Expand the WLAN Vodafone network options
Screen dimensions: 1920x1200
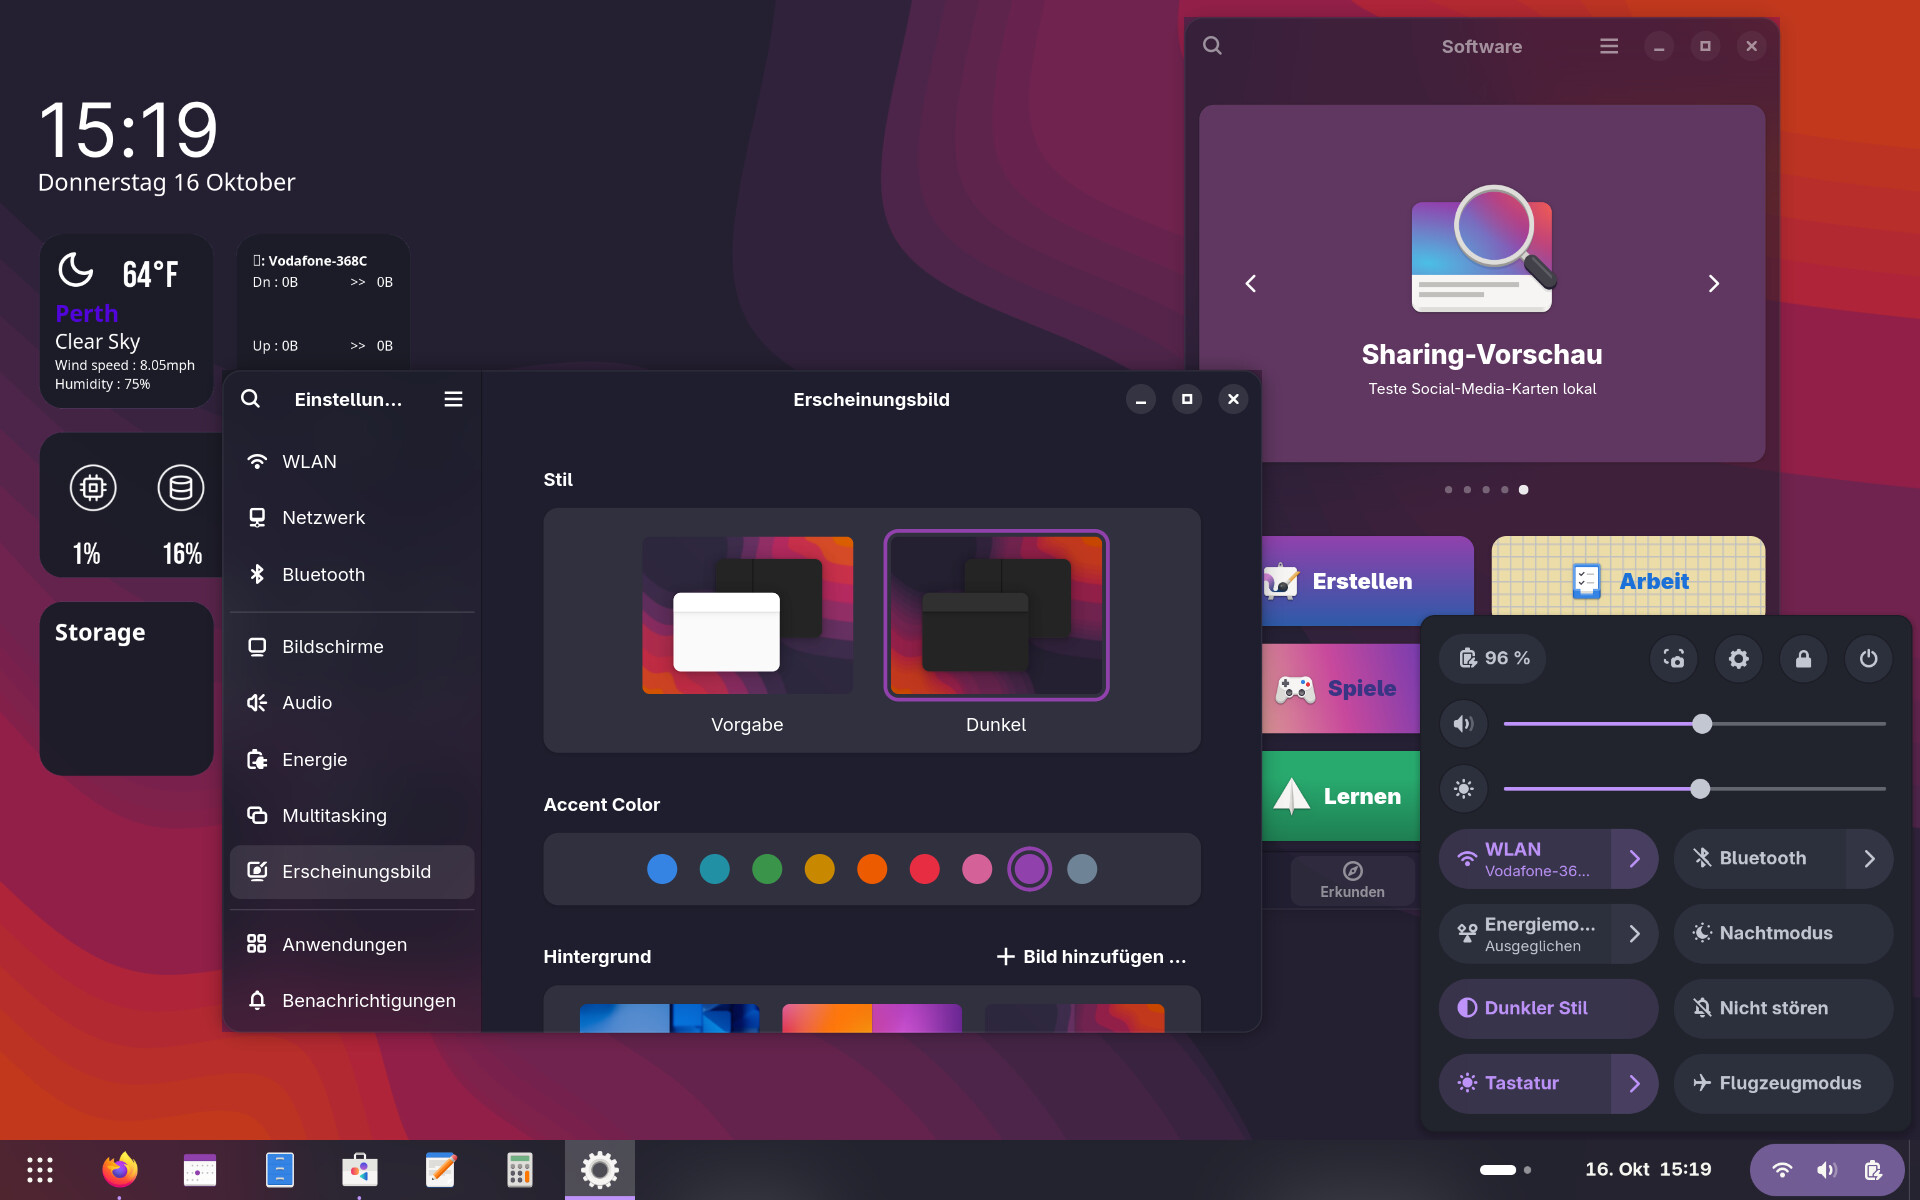(1636, 858)
